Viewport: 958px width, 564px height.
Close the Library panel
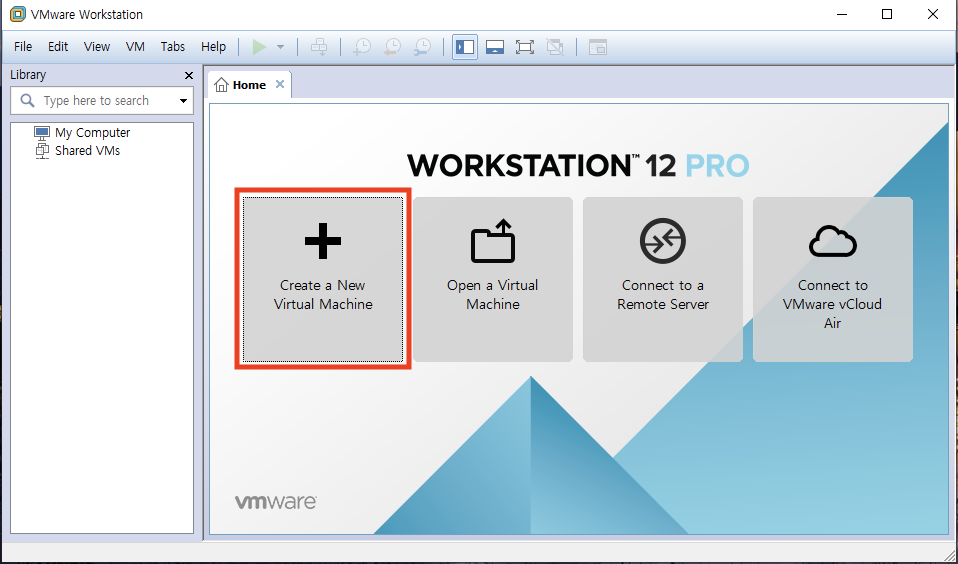pyautogui.click(x=189, y=75)
